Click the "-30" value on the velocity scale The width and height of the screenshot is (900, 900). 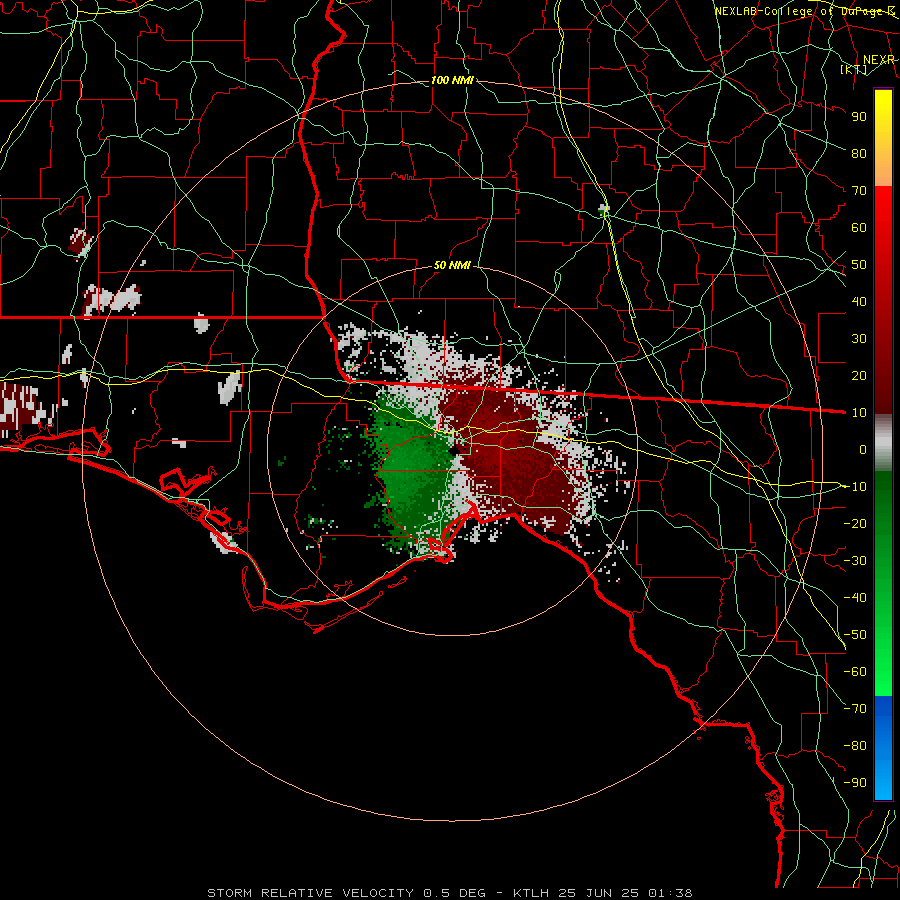tap(855, 561)
